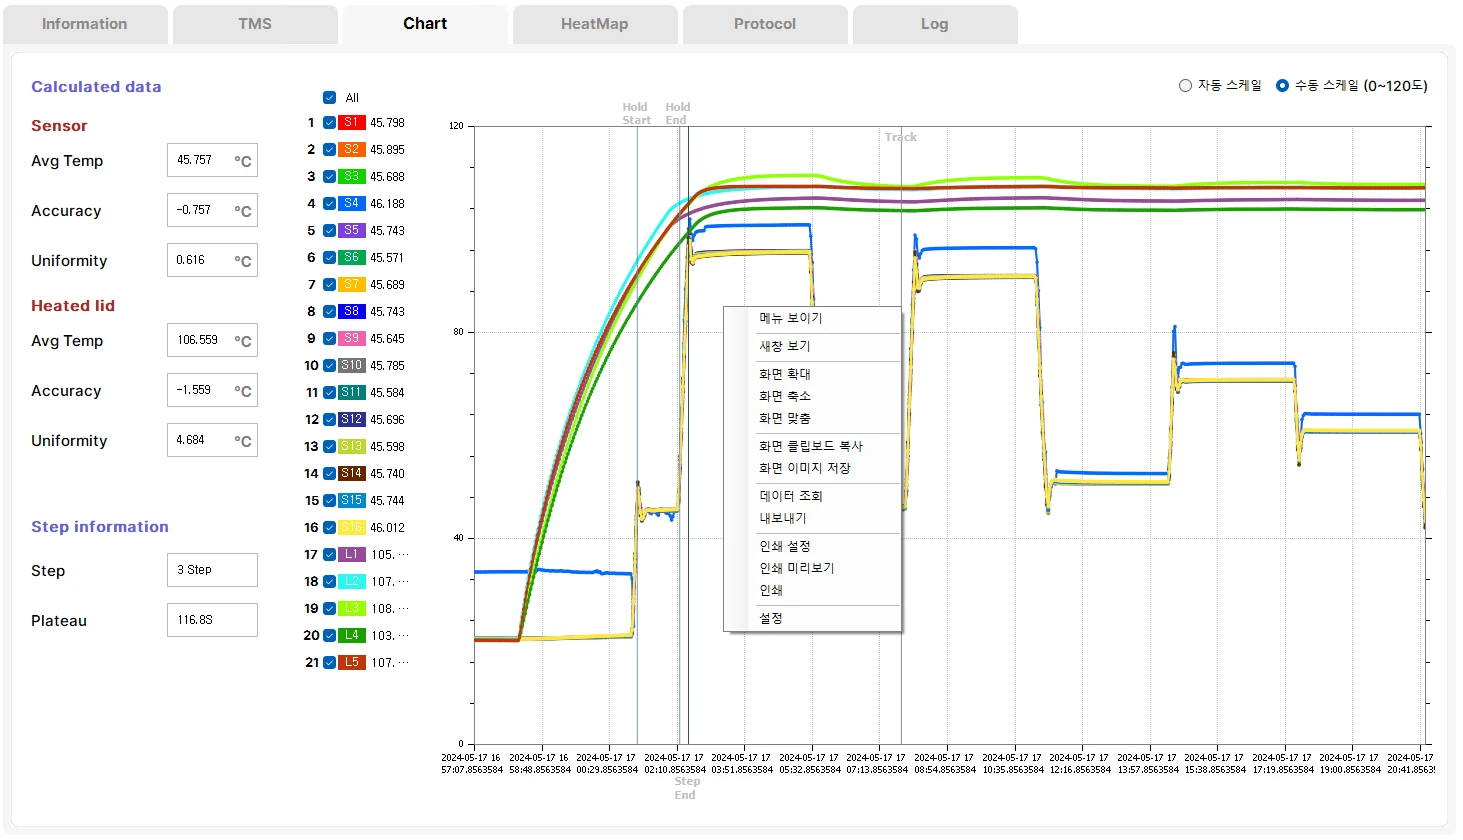The height and width of the screenshot is (840, 1463).
Task: Open 설정 at context menu bottom
Action: [x=813, y=619]
